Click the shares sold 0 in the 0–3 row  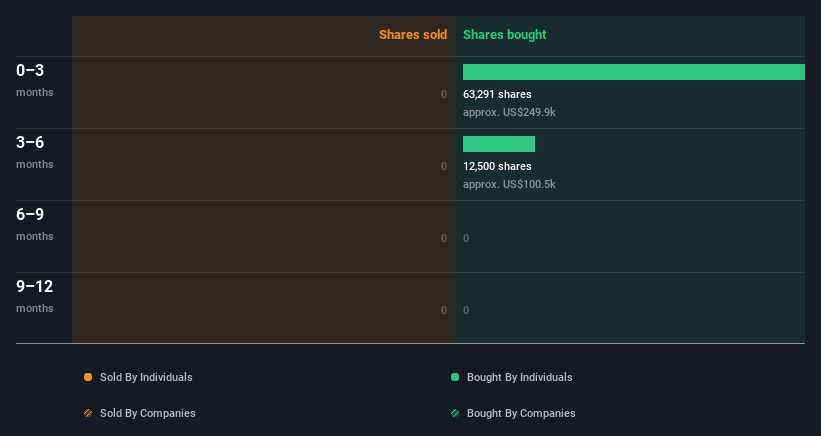tap(444, 94)
